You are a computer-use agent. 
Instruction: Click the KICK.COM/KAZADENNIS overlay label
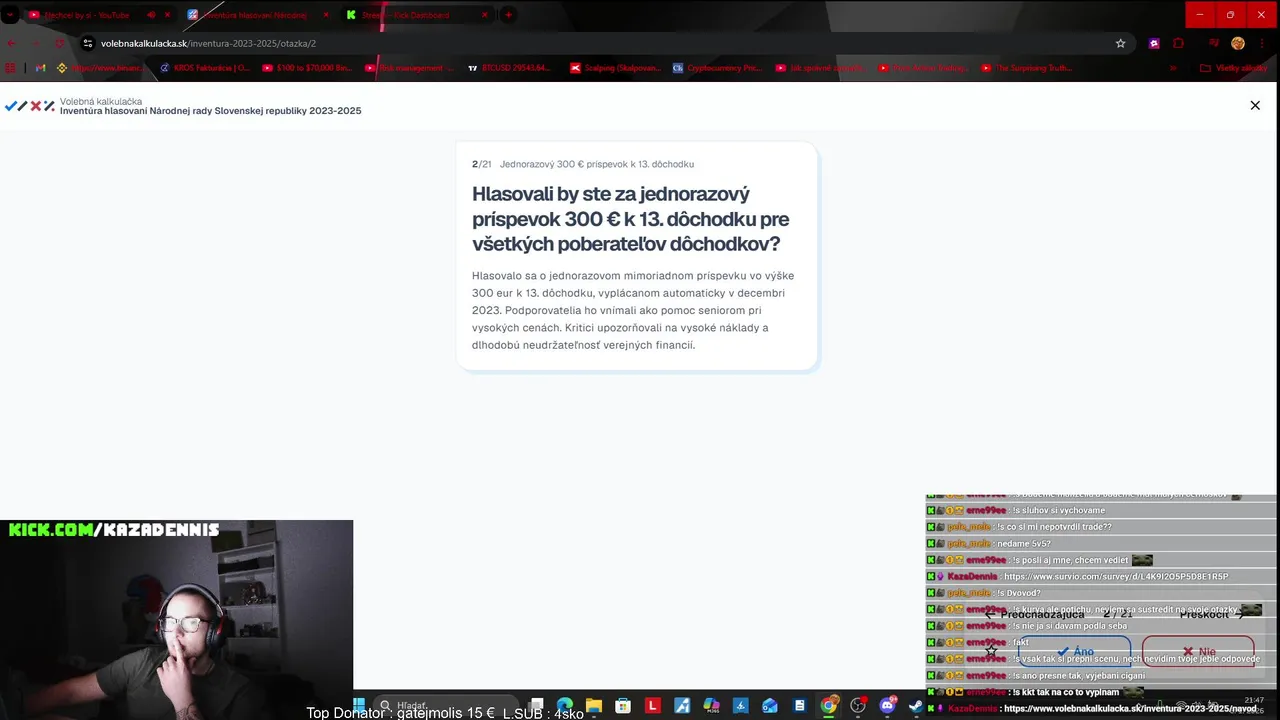(114, 530)
